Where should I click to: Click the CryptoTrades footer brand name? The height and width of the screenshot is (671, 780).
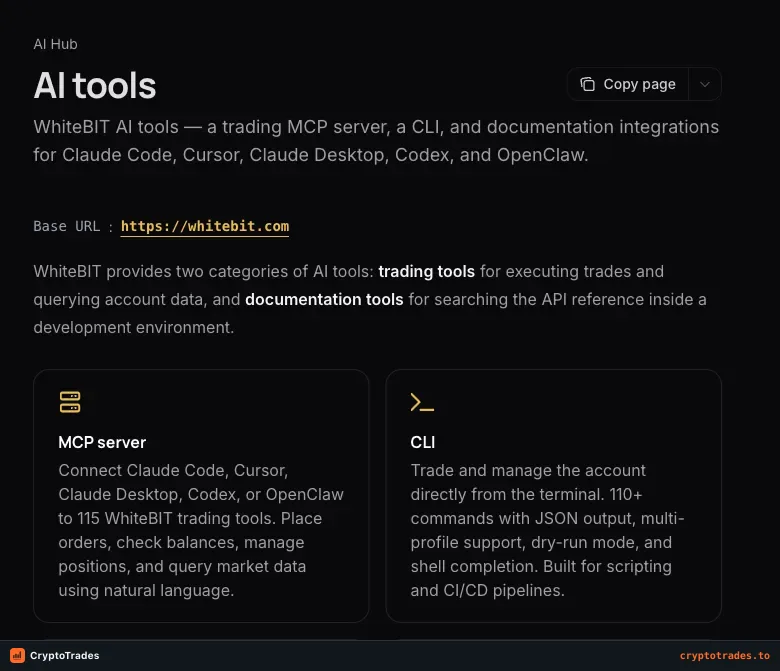click(x=65, y=656)
